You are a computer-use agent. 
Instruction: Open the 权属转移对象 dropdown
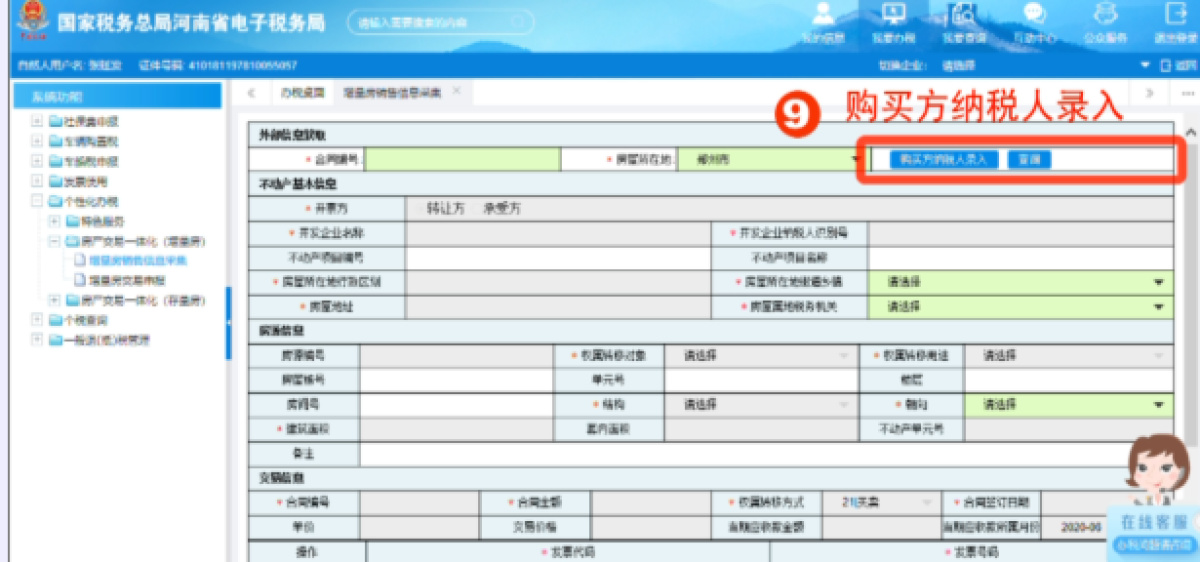[762, 355]
